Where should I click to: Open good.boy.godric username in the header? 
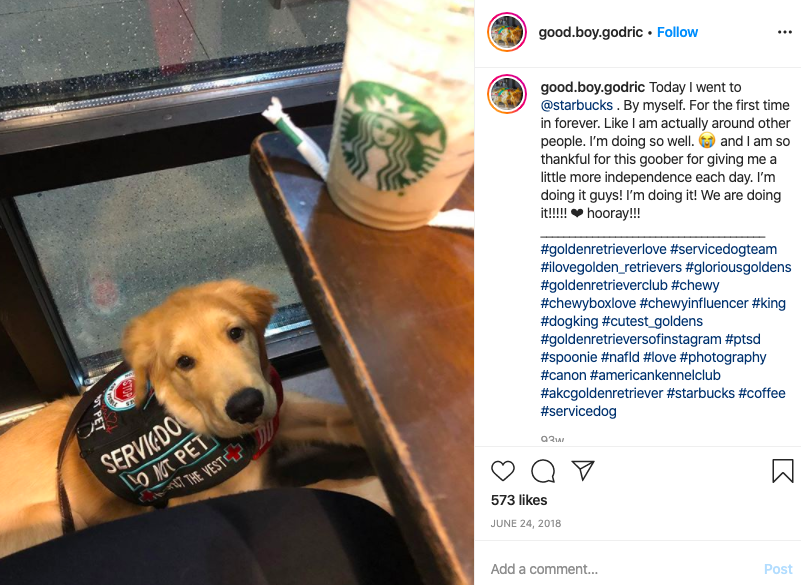coord(591,32)
